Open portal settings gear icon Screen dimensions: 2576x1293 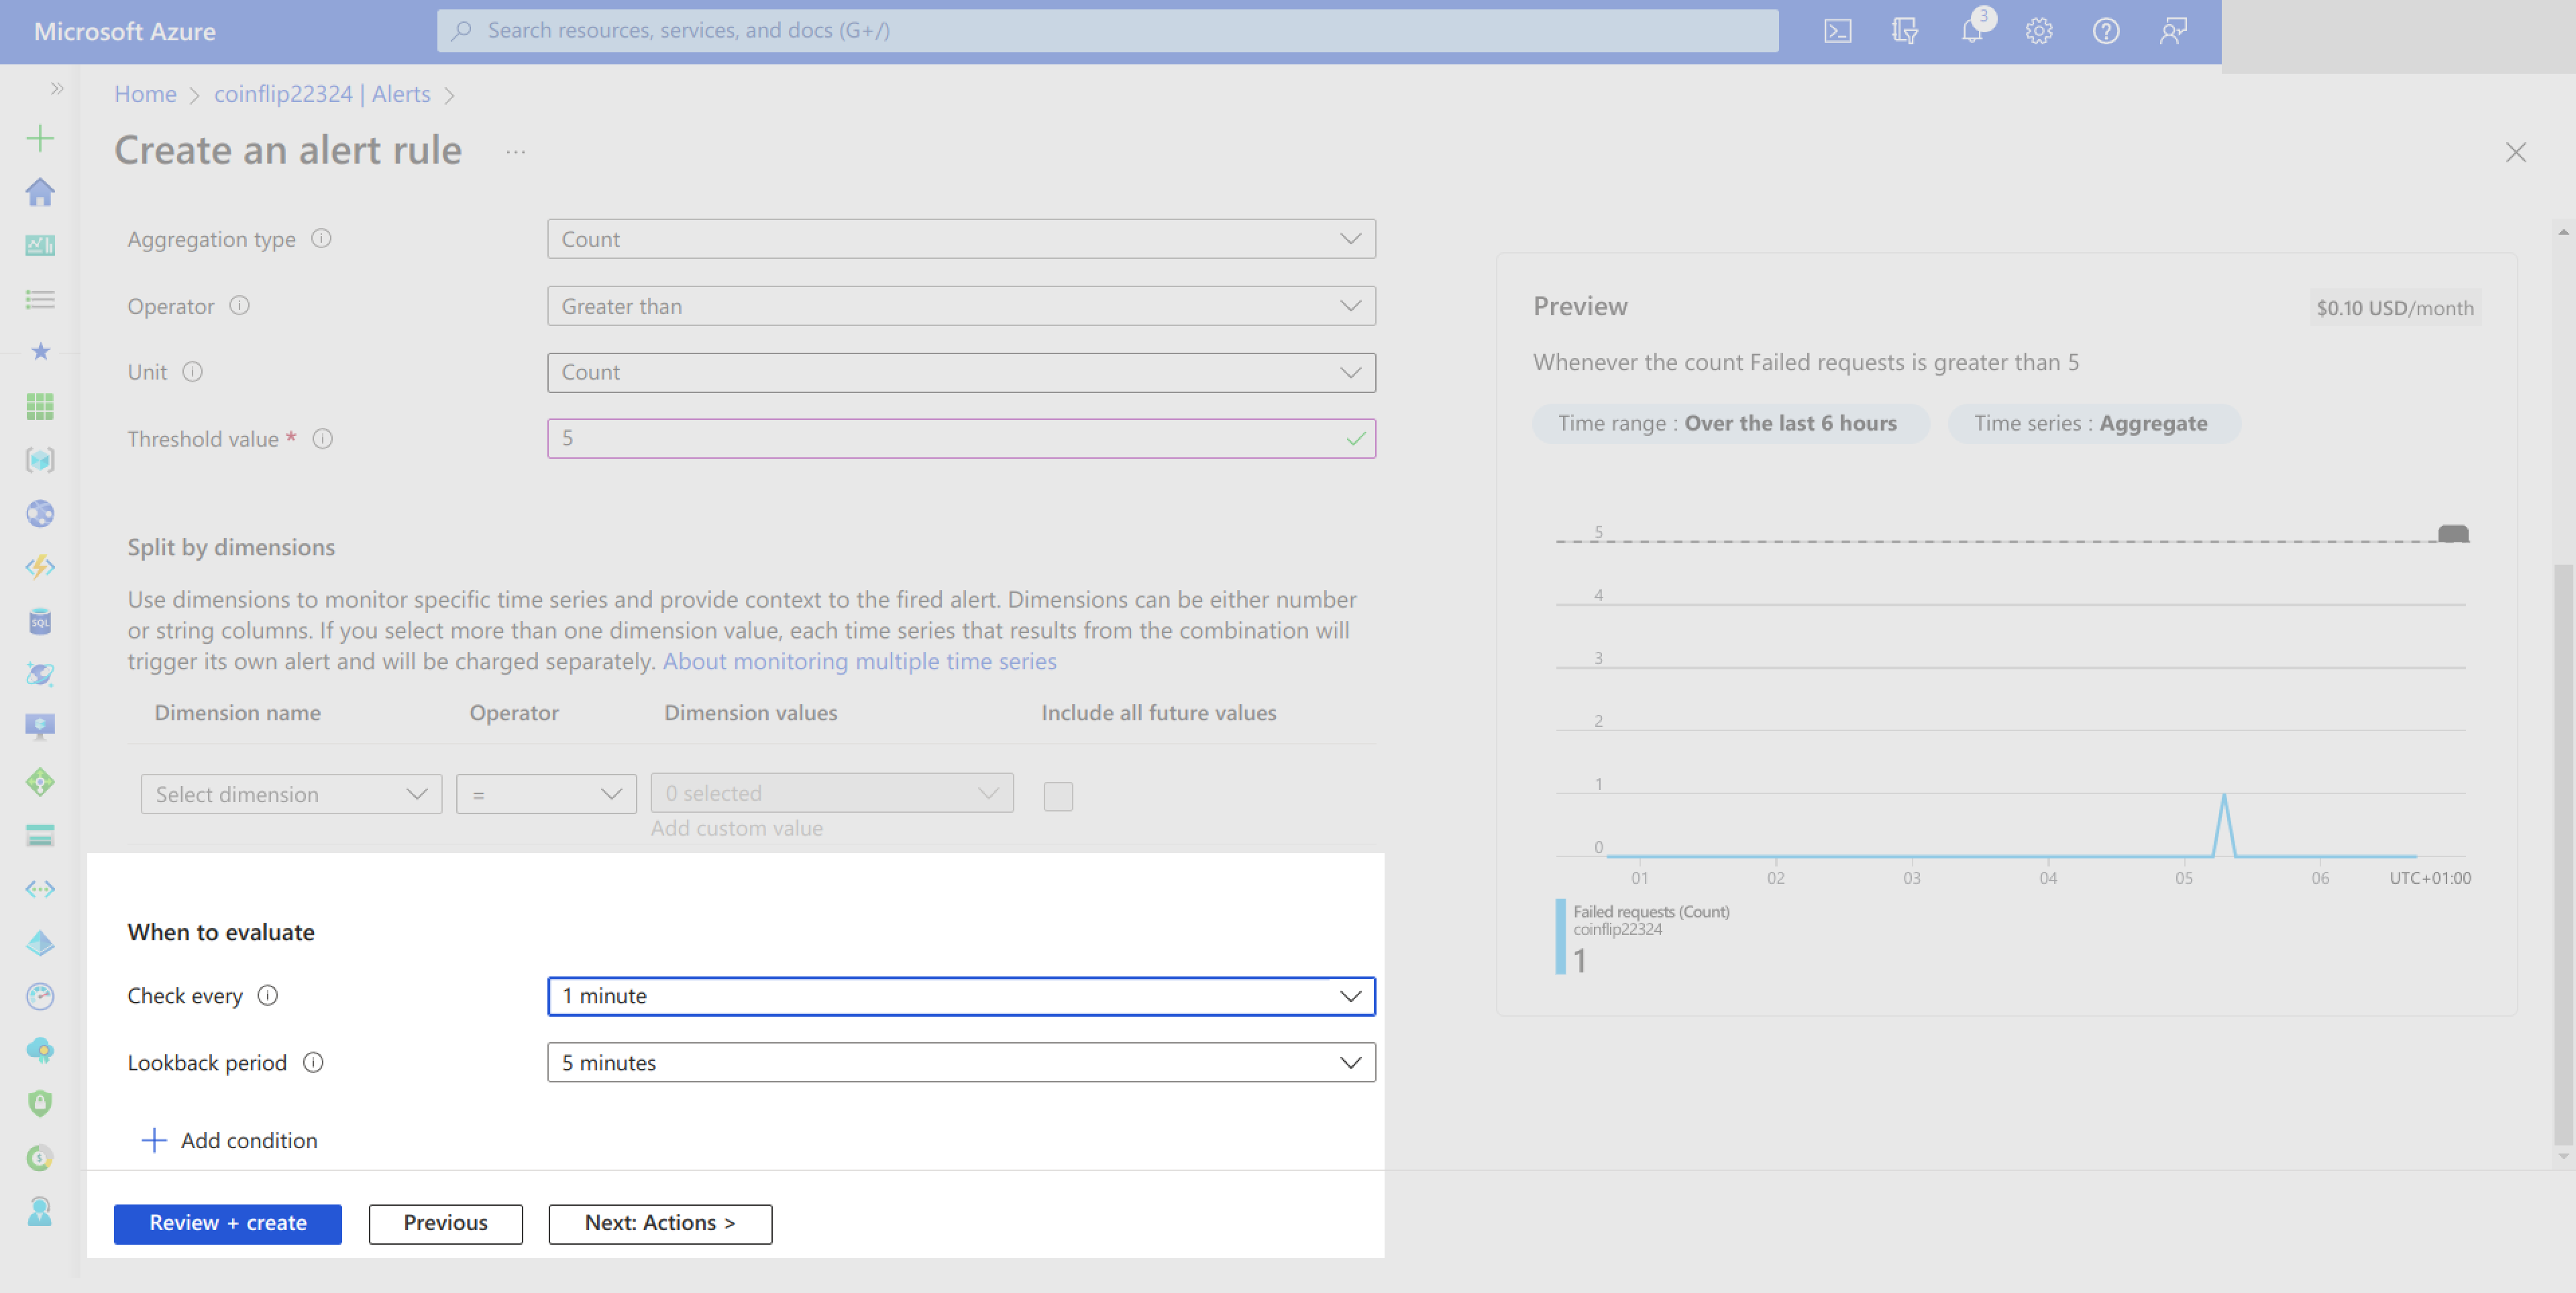pos(2039,31)
